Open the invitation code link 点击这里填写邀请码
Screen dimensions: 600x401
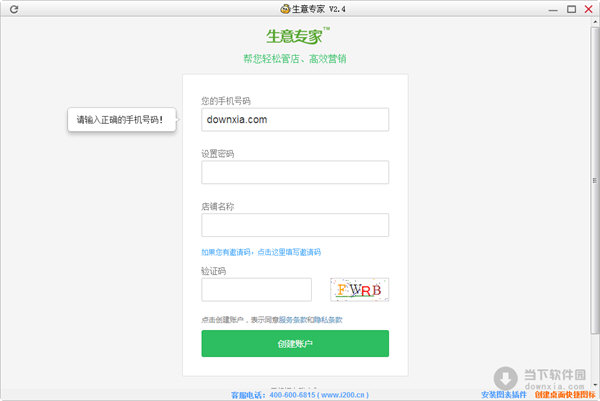pyautogui.click(x=289, y=252)
